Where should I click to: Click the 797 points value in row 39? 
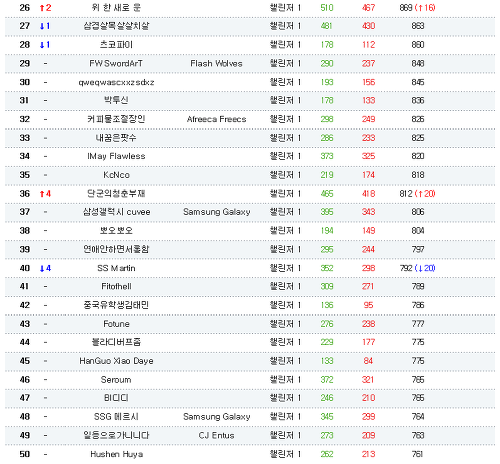[418, 250]
